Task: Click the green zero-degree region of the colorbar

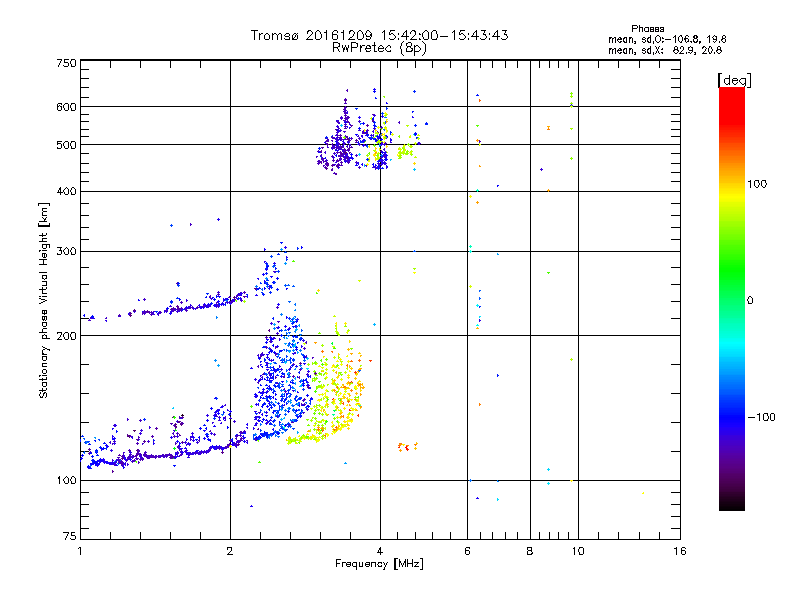Action: pos(732,300)
